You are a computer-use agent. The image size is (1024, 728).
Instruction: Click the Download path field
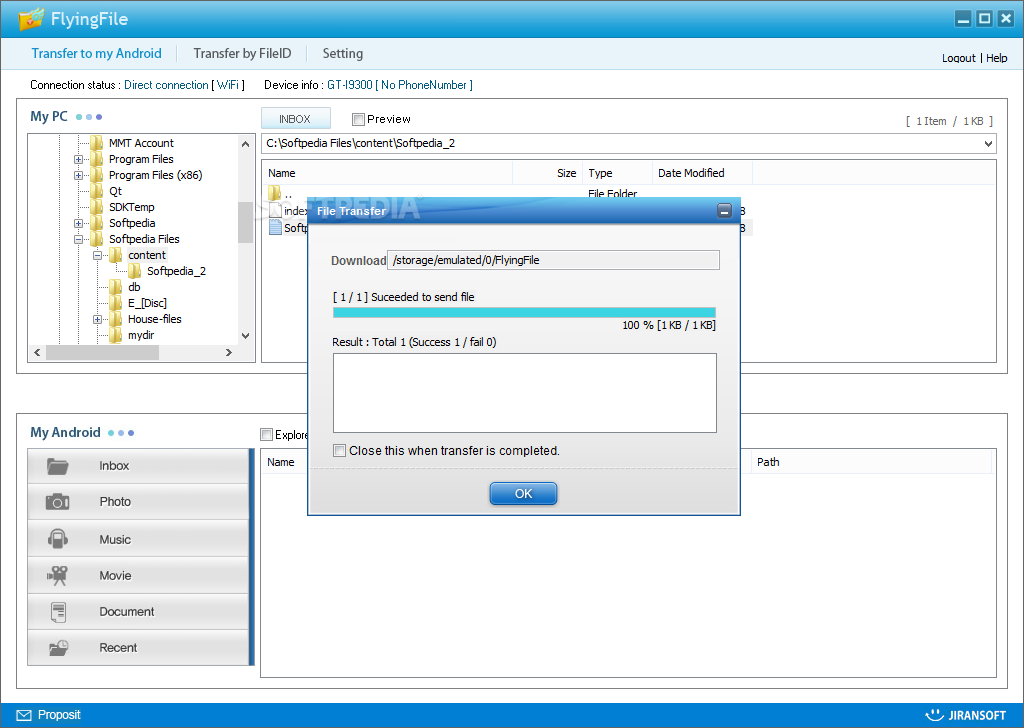point(554,260)
